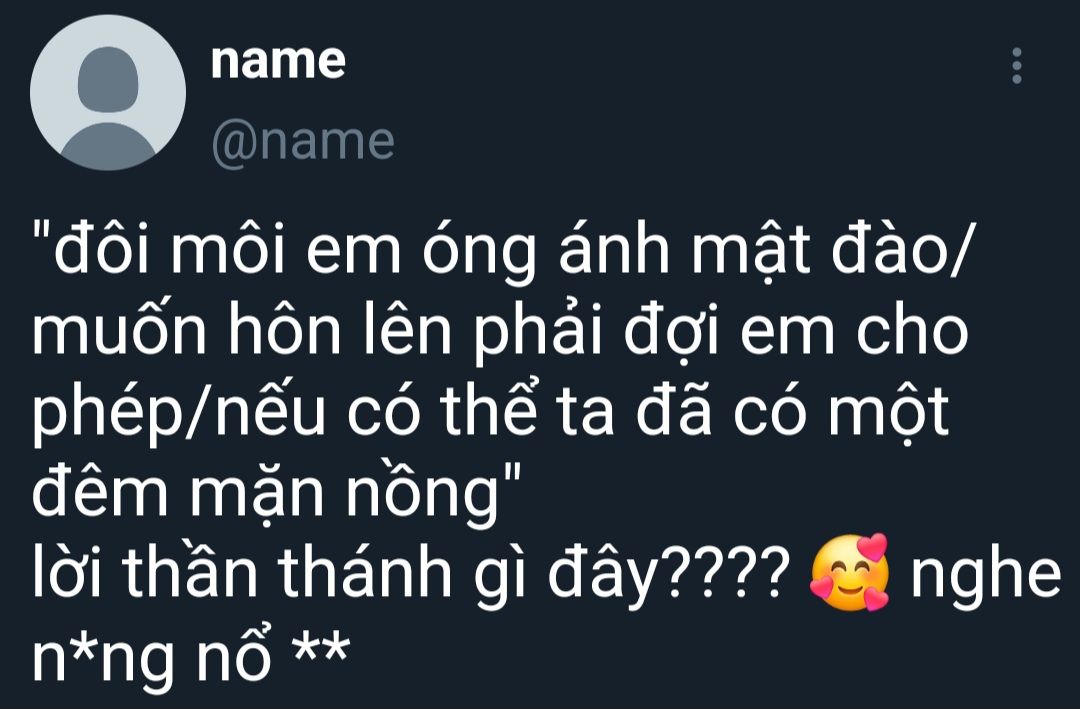This screenshot has width=1080, height=709.
Task: Click the word "một" ending third line
Action: [889, 412]
